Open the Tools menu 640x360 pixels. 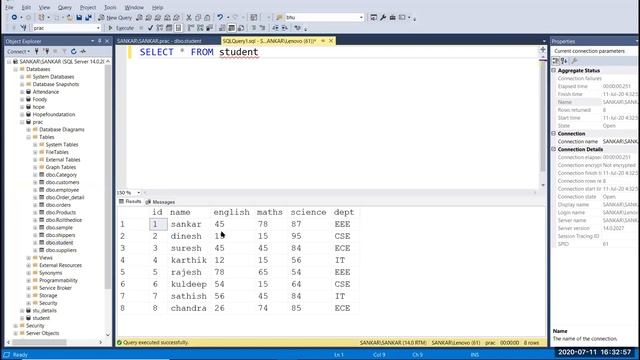[110, 7]
